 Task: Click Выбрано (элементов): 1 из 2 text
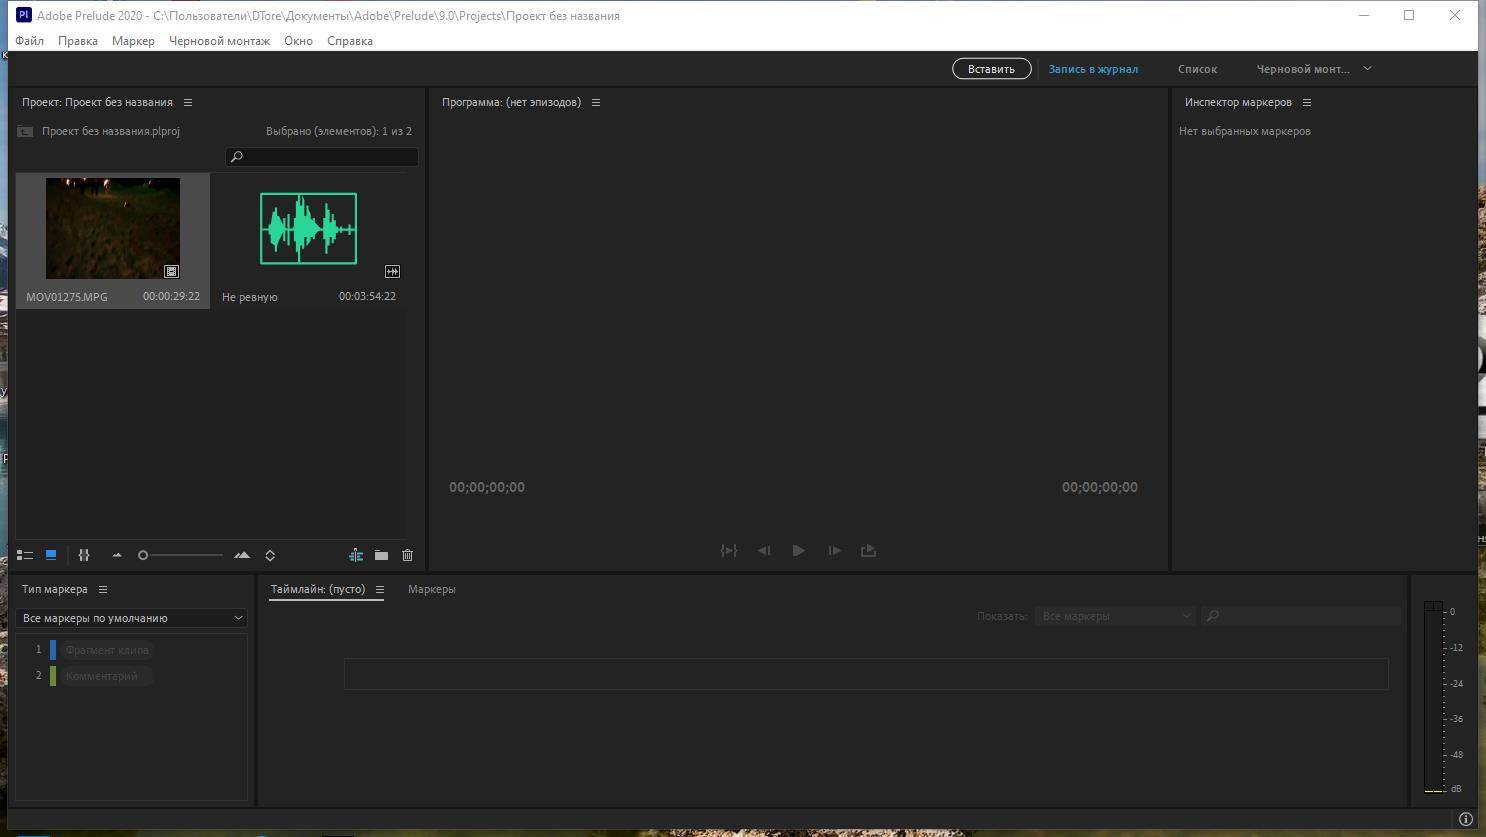[x=339, y=131]
